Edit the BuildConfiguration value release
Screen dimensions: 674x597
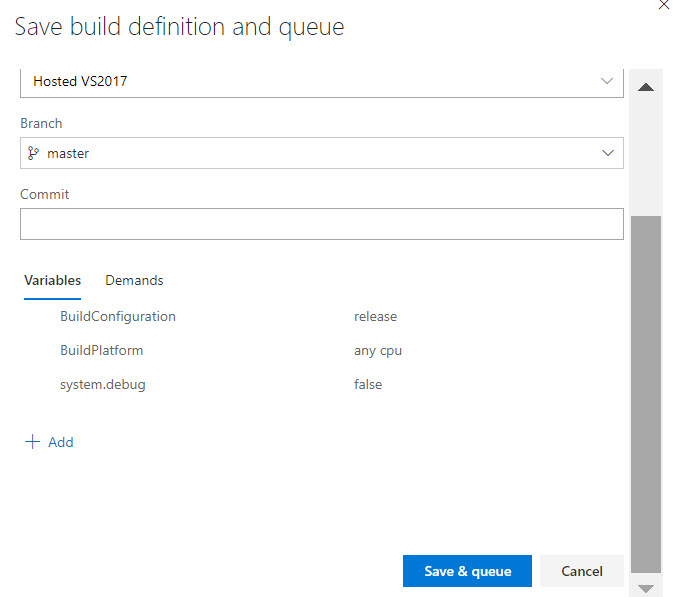[375, 316]
